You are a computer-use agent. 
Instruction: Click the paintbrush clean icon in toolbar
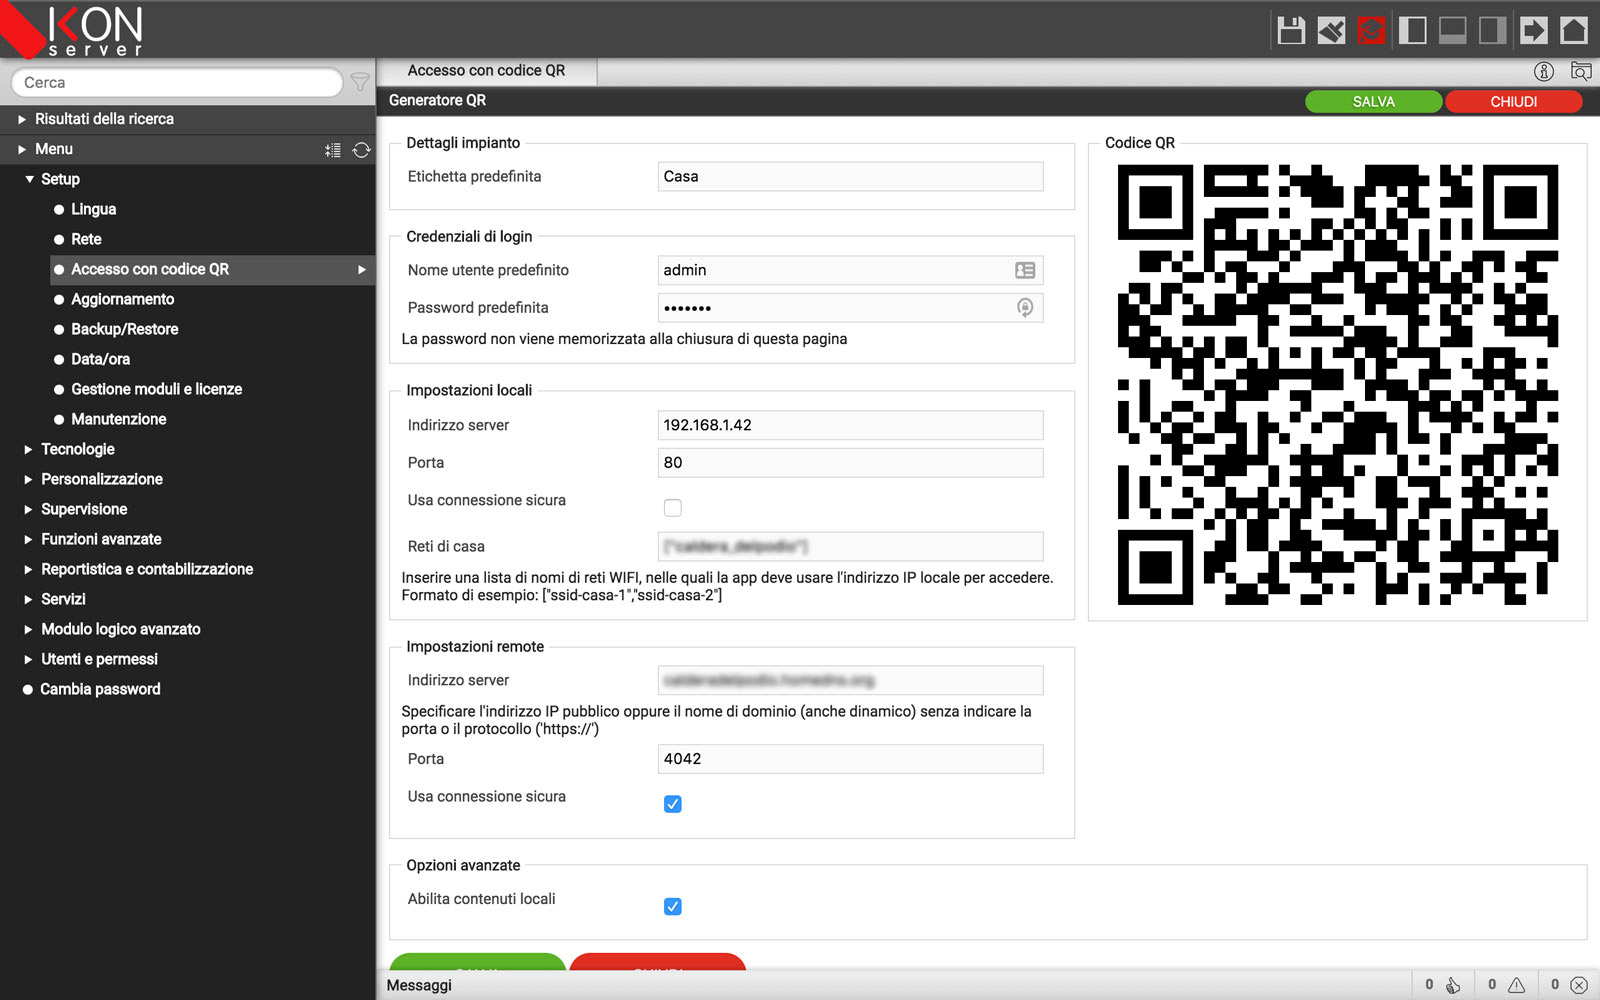[x=1331, y=30]
